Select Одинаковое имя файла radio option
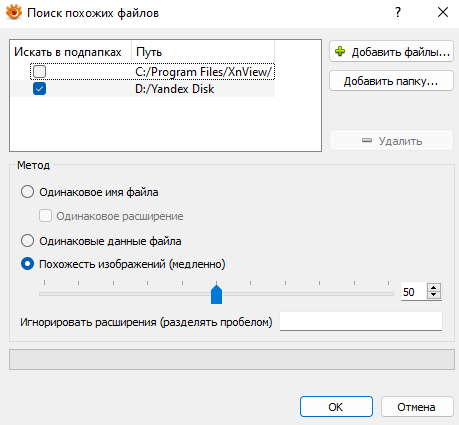Viewport: 459px width, 425px height. pyautogui.click(x=27, y=192)
